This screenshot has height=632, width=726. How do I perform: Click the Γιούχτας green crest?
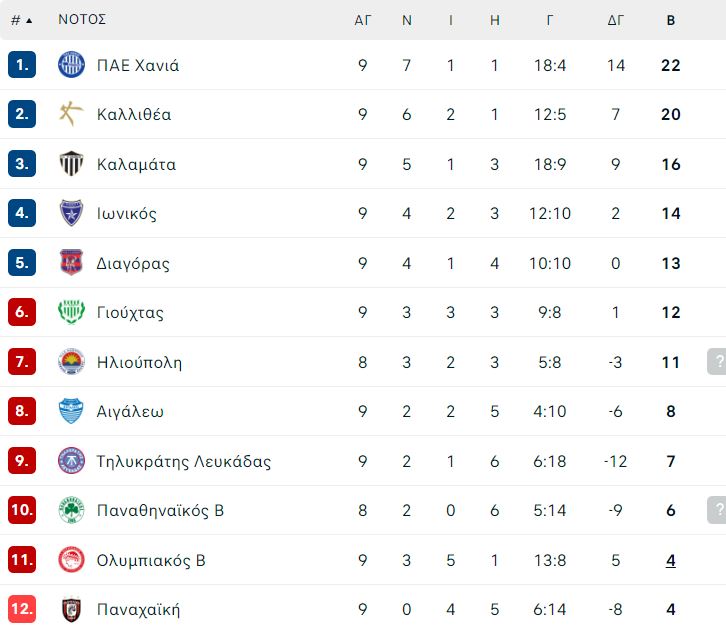71,312
